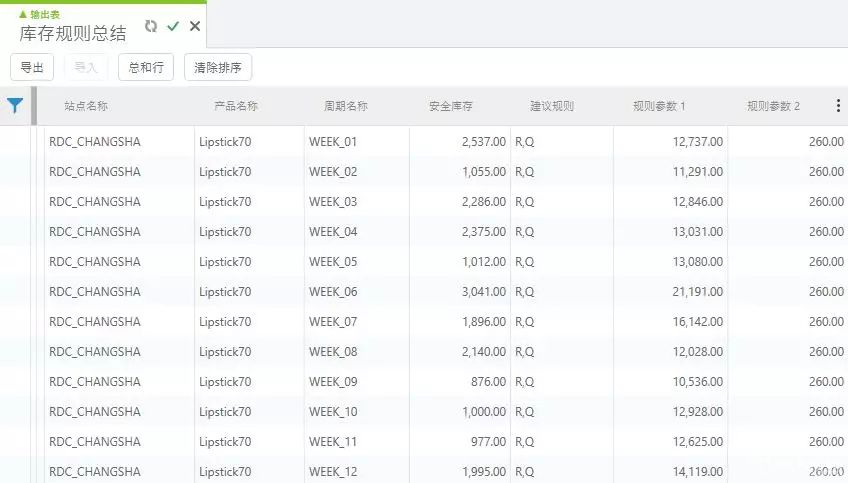The image size is (848, 483).
Task: Click the 规则参数 2 column header
Action: [x=773, y=106]
